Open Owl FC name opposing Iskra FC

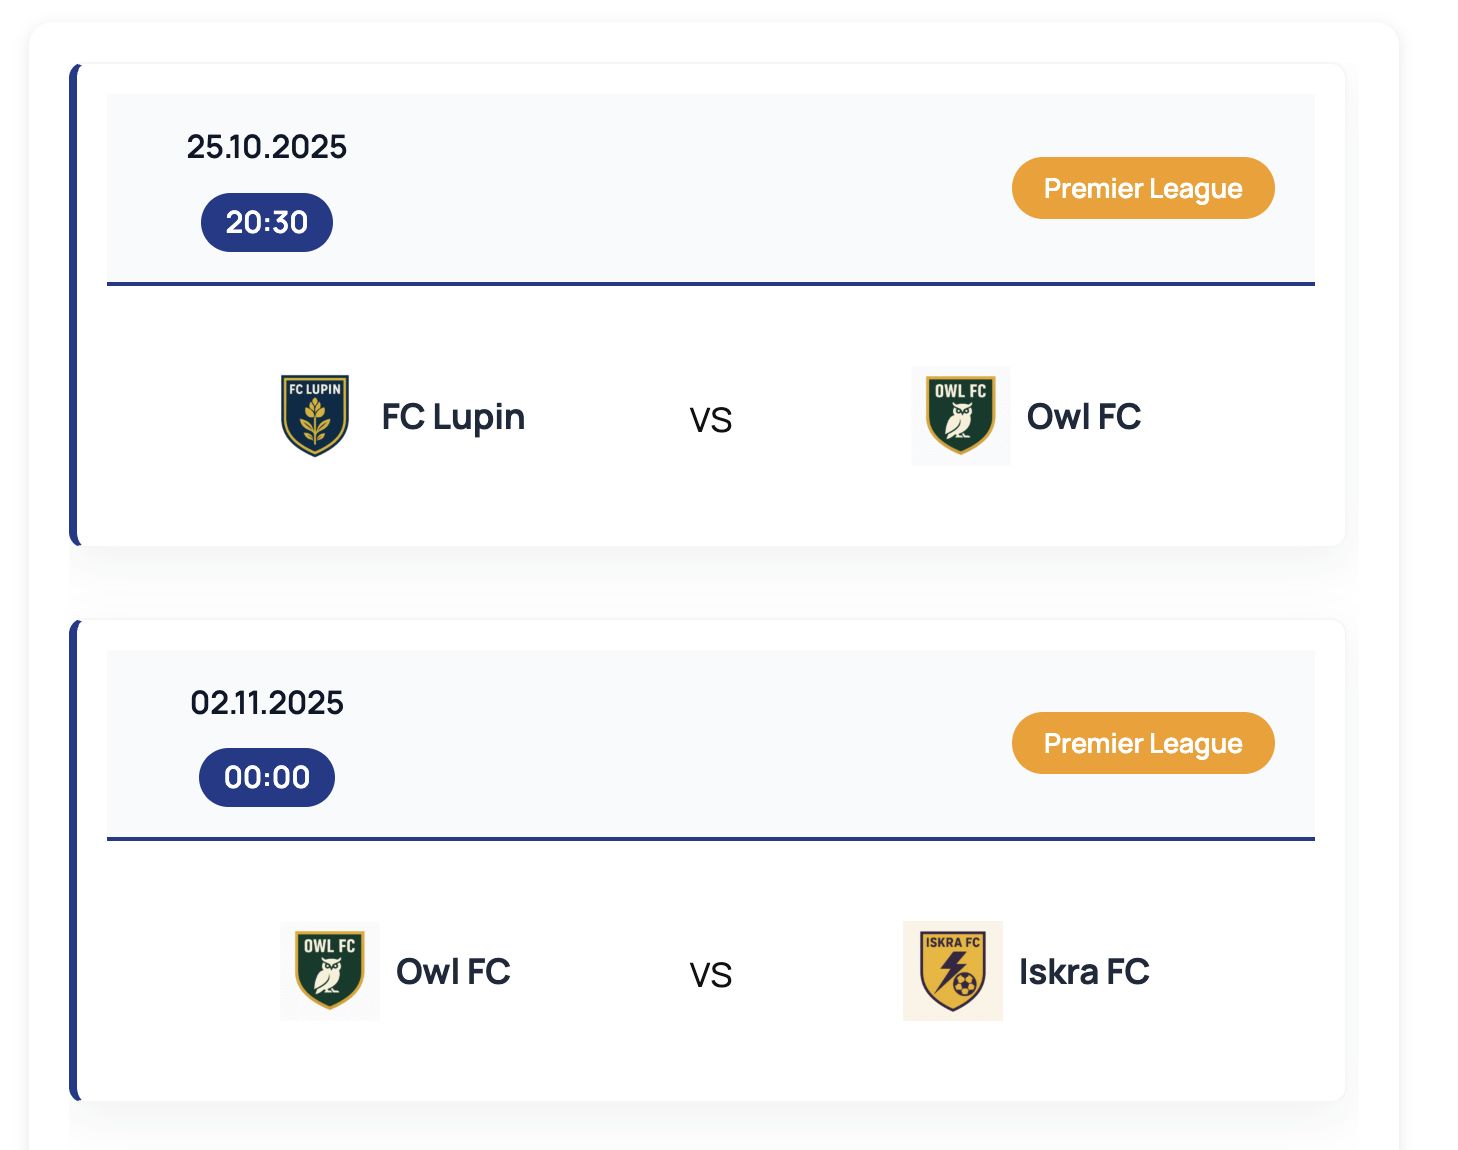[453, 972]
